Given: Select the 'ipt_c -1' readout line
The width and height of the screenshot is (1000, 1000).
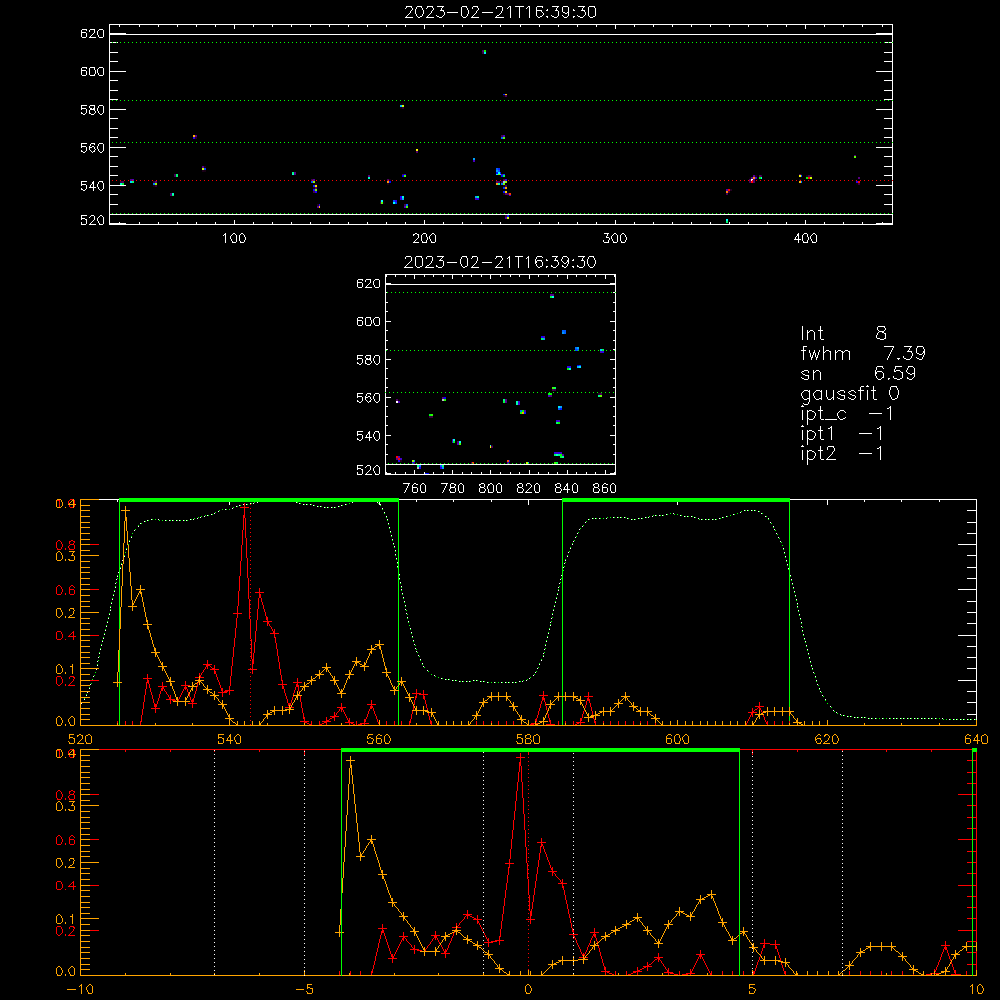Looking at the screenshot, I should click(x=847, y=414).
